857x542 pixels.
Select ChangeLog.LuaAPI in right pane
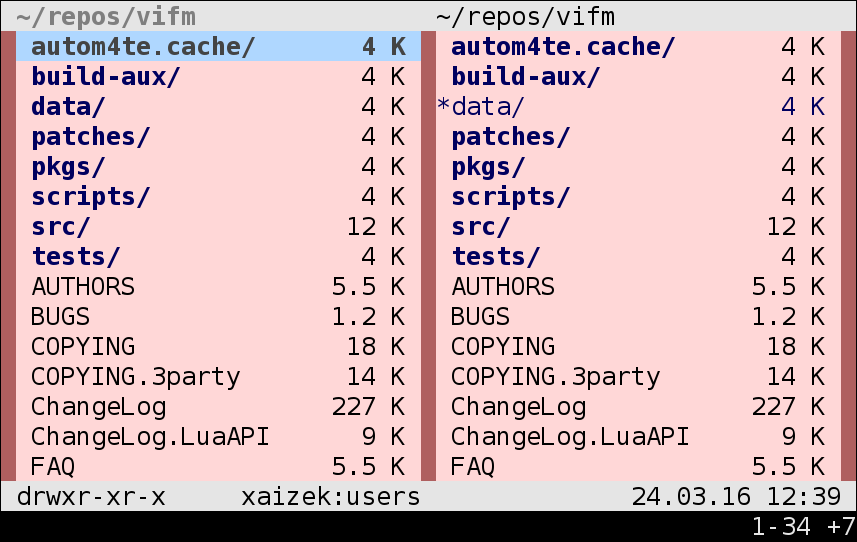[638, 437]
